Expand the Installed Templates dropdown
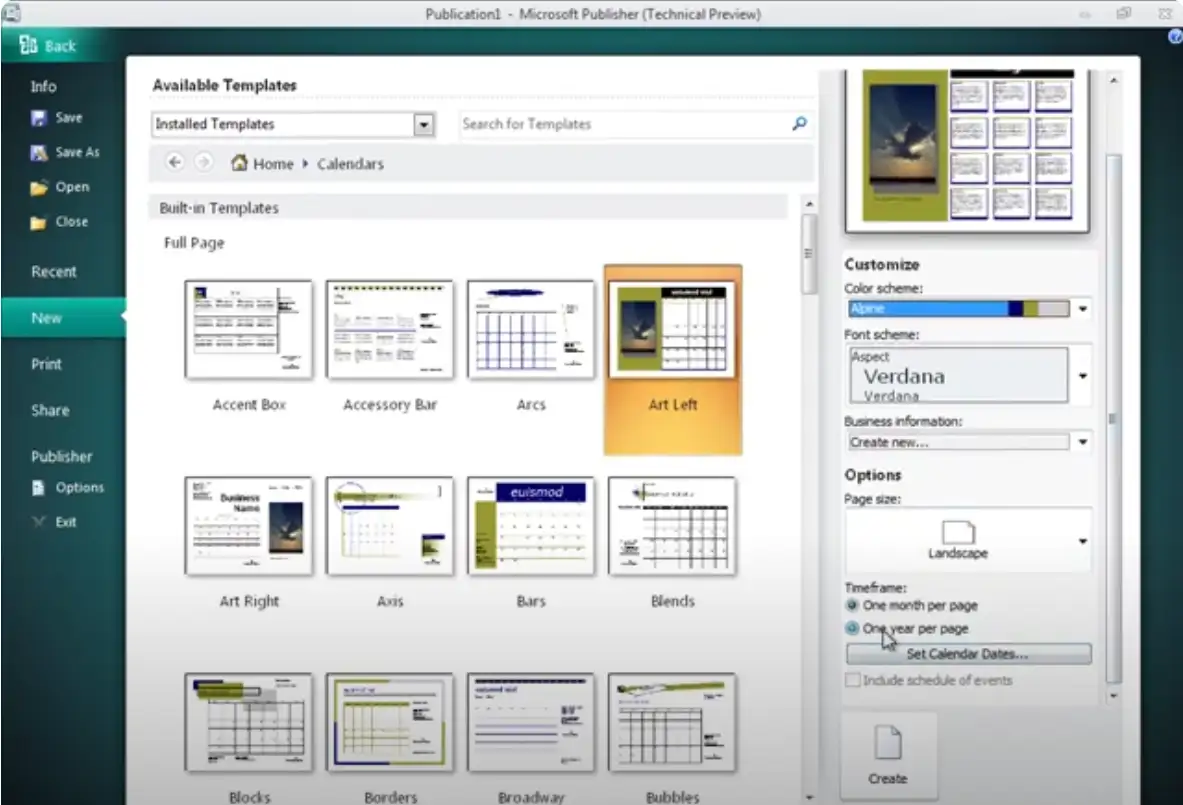This screenshot has width=1183, height=805. 424,124
